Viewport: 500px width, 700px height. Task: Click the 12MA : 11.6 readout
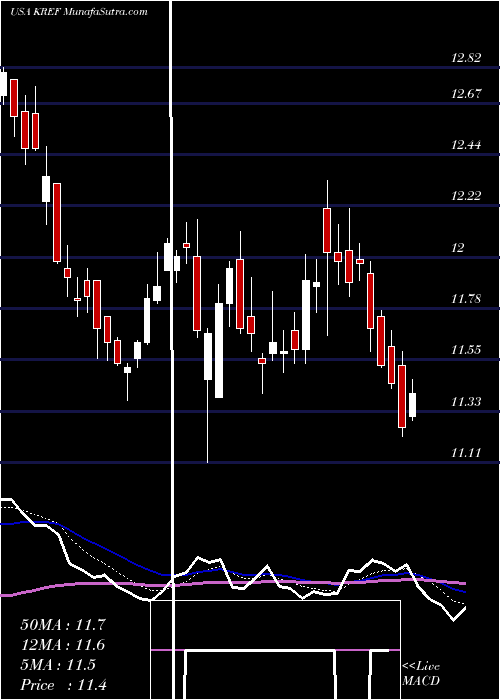(x=62, y=645)
